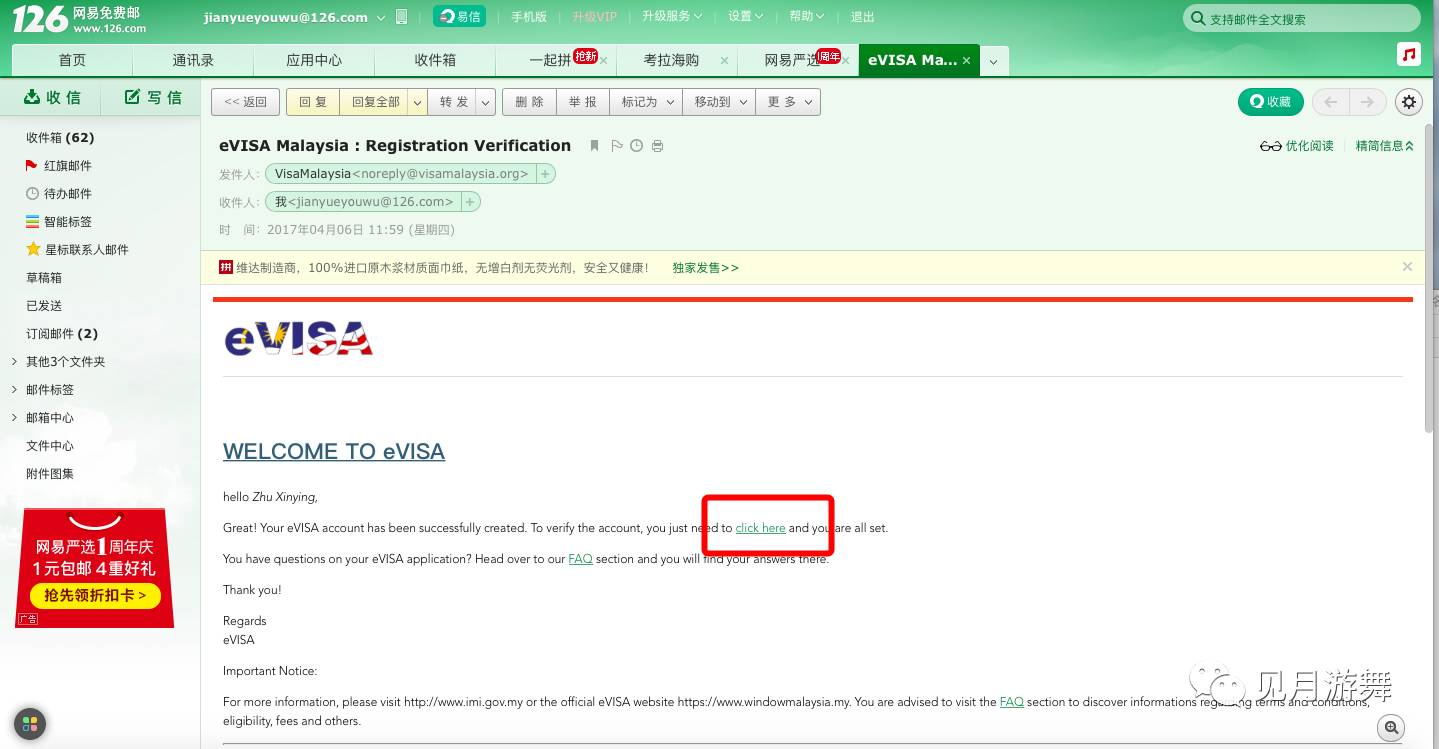Click 写信 to compose mail
This screenshot has height=749, width=1439.
pyautogui.click(x=153, y=97)
